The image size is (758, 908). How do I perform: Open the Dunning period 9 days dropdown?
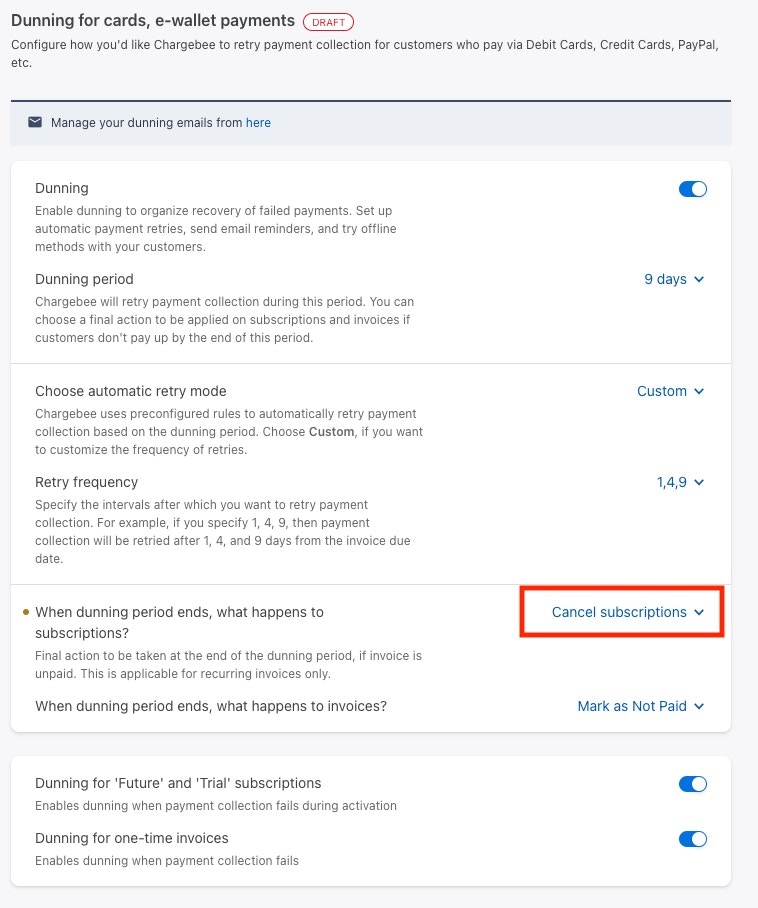[x=673, y=279]
